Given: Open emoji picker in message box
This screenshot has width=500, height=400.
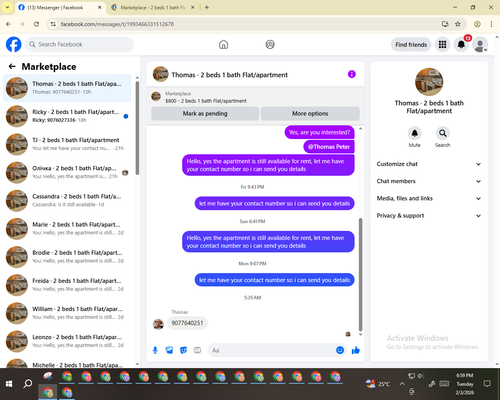Looking at the screenshot, I should 340,350.
